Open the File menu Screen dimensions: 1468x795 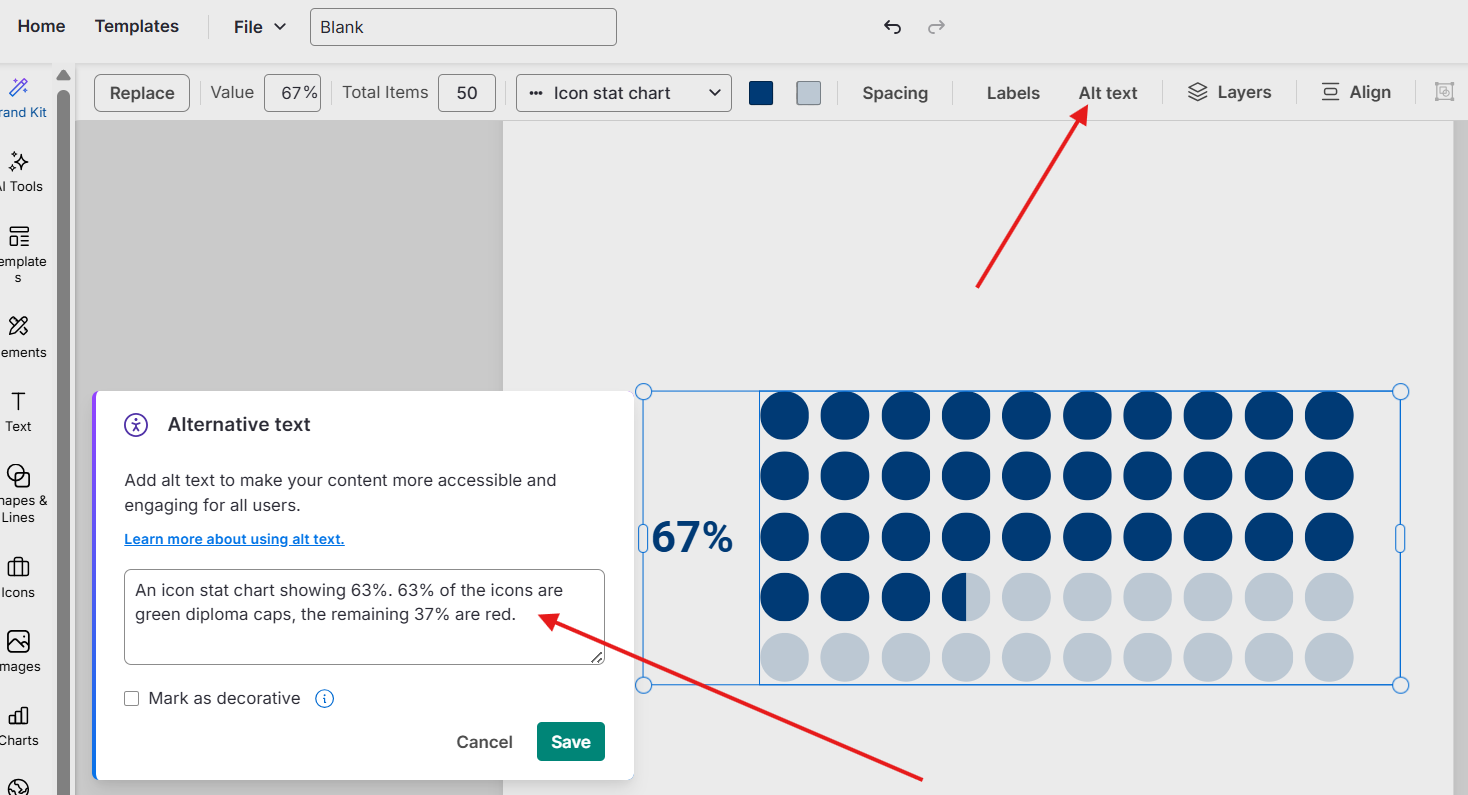[257, 26]
